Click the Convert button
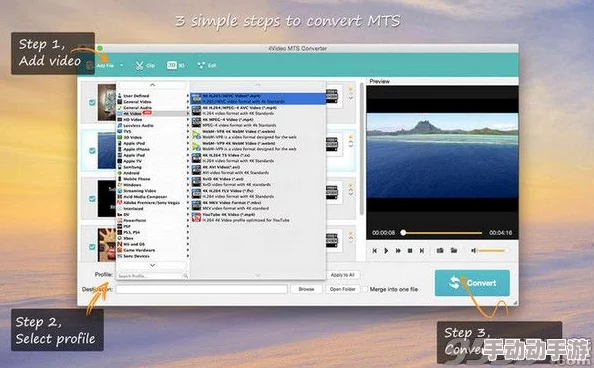This screenshot has height=368, width=594. [x=472, y=283]
